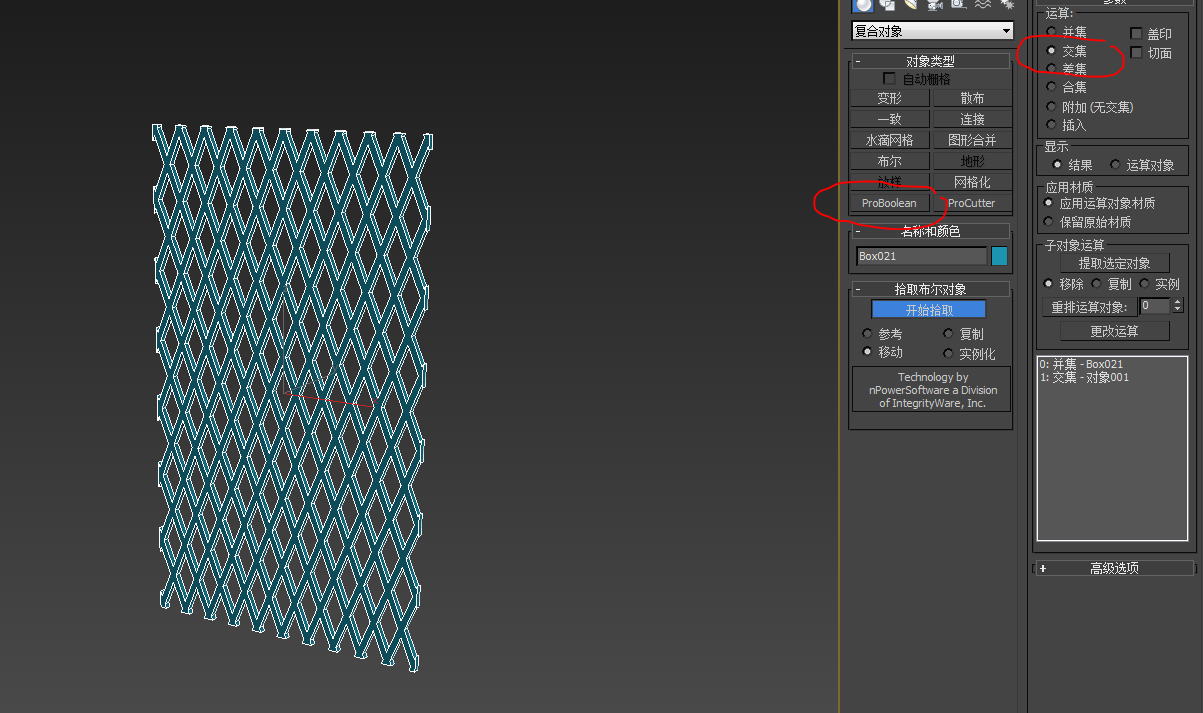Click the 重排运算对象 button

(x=1089, y=307)
